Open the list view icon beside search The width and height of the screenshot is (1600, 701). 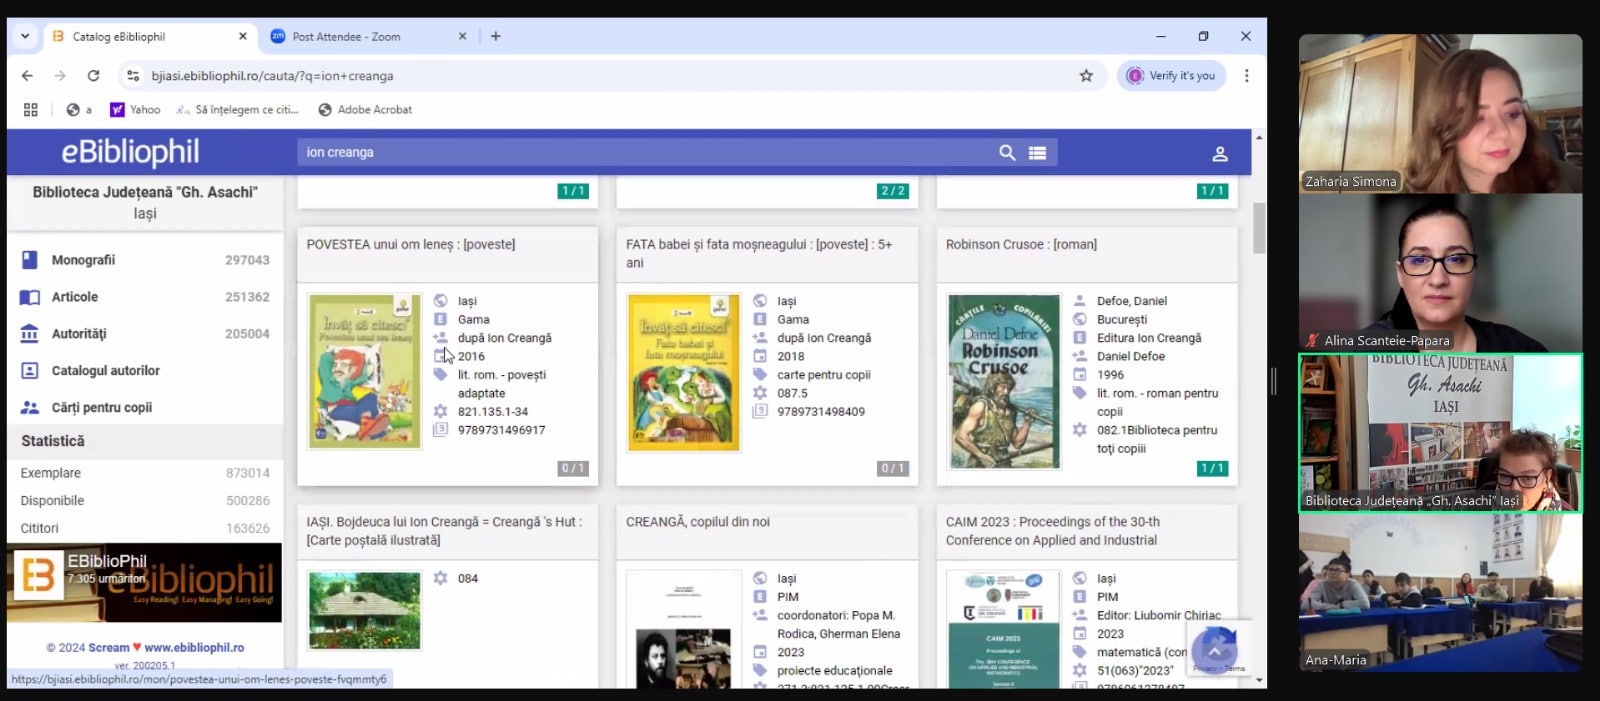click(x=1037, y=153)
